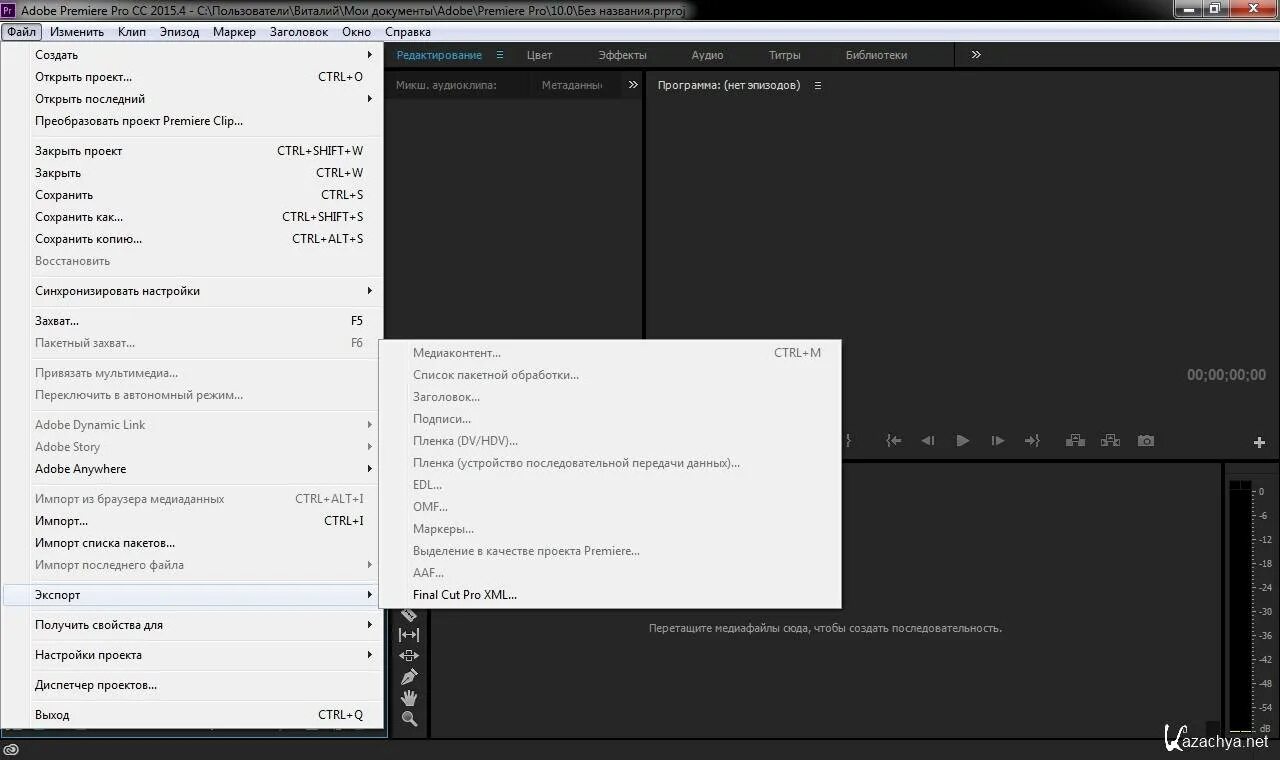Choose Импорт... menu item
The width and height of the screenshot is (1280, 760).
click(192, 521)
